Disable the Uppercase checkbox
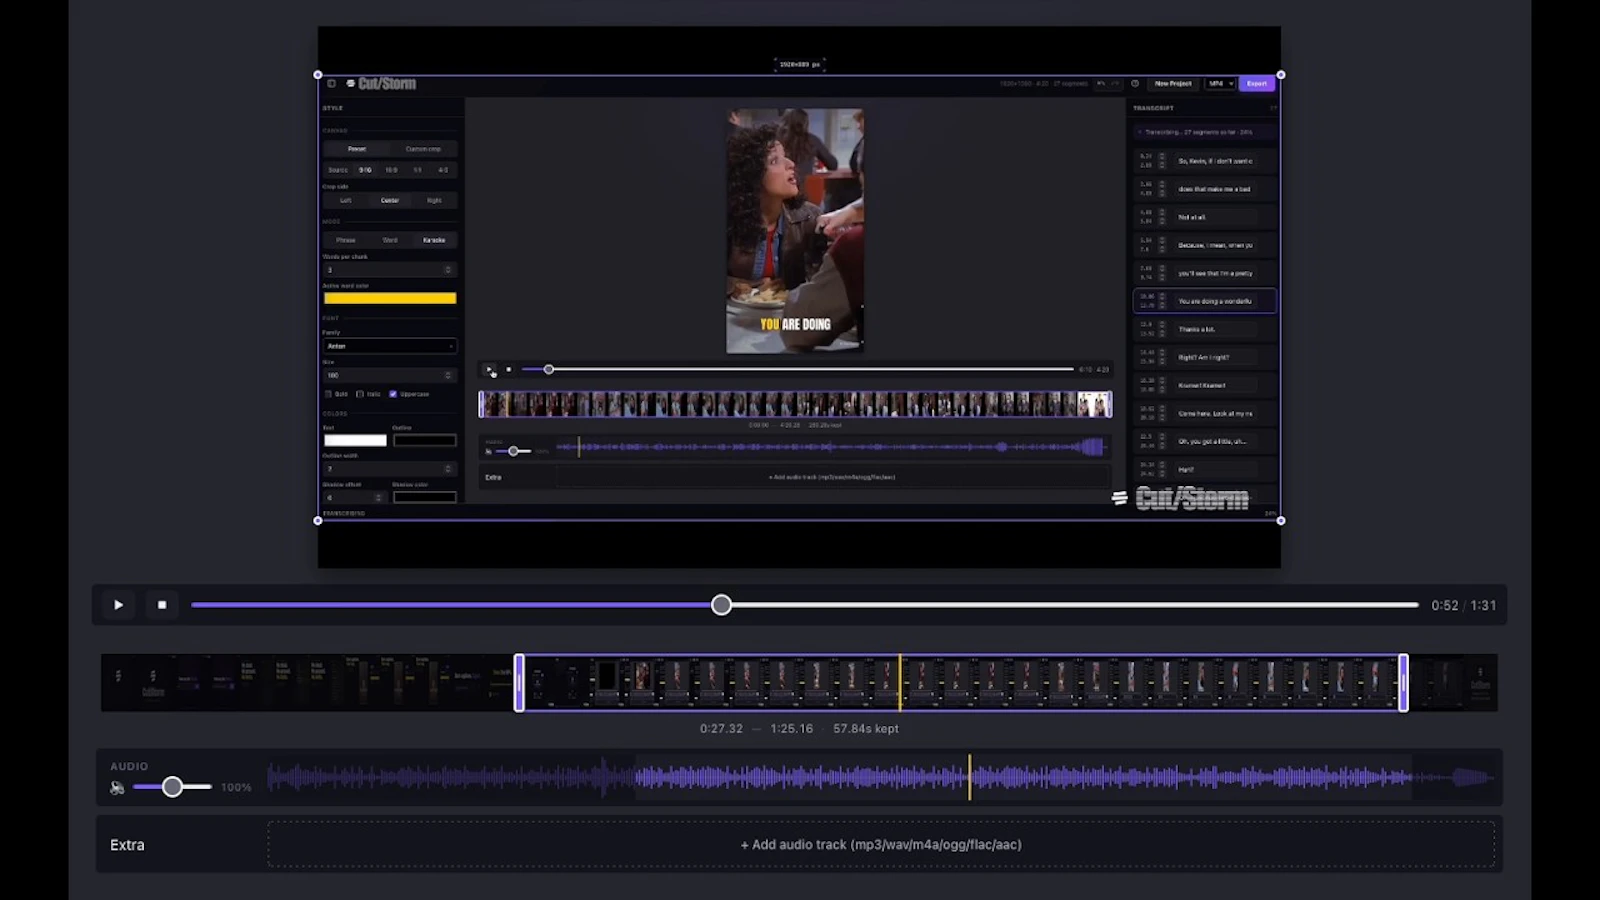 click(x=392, y=393)
